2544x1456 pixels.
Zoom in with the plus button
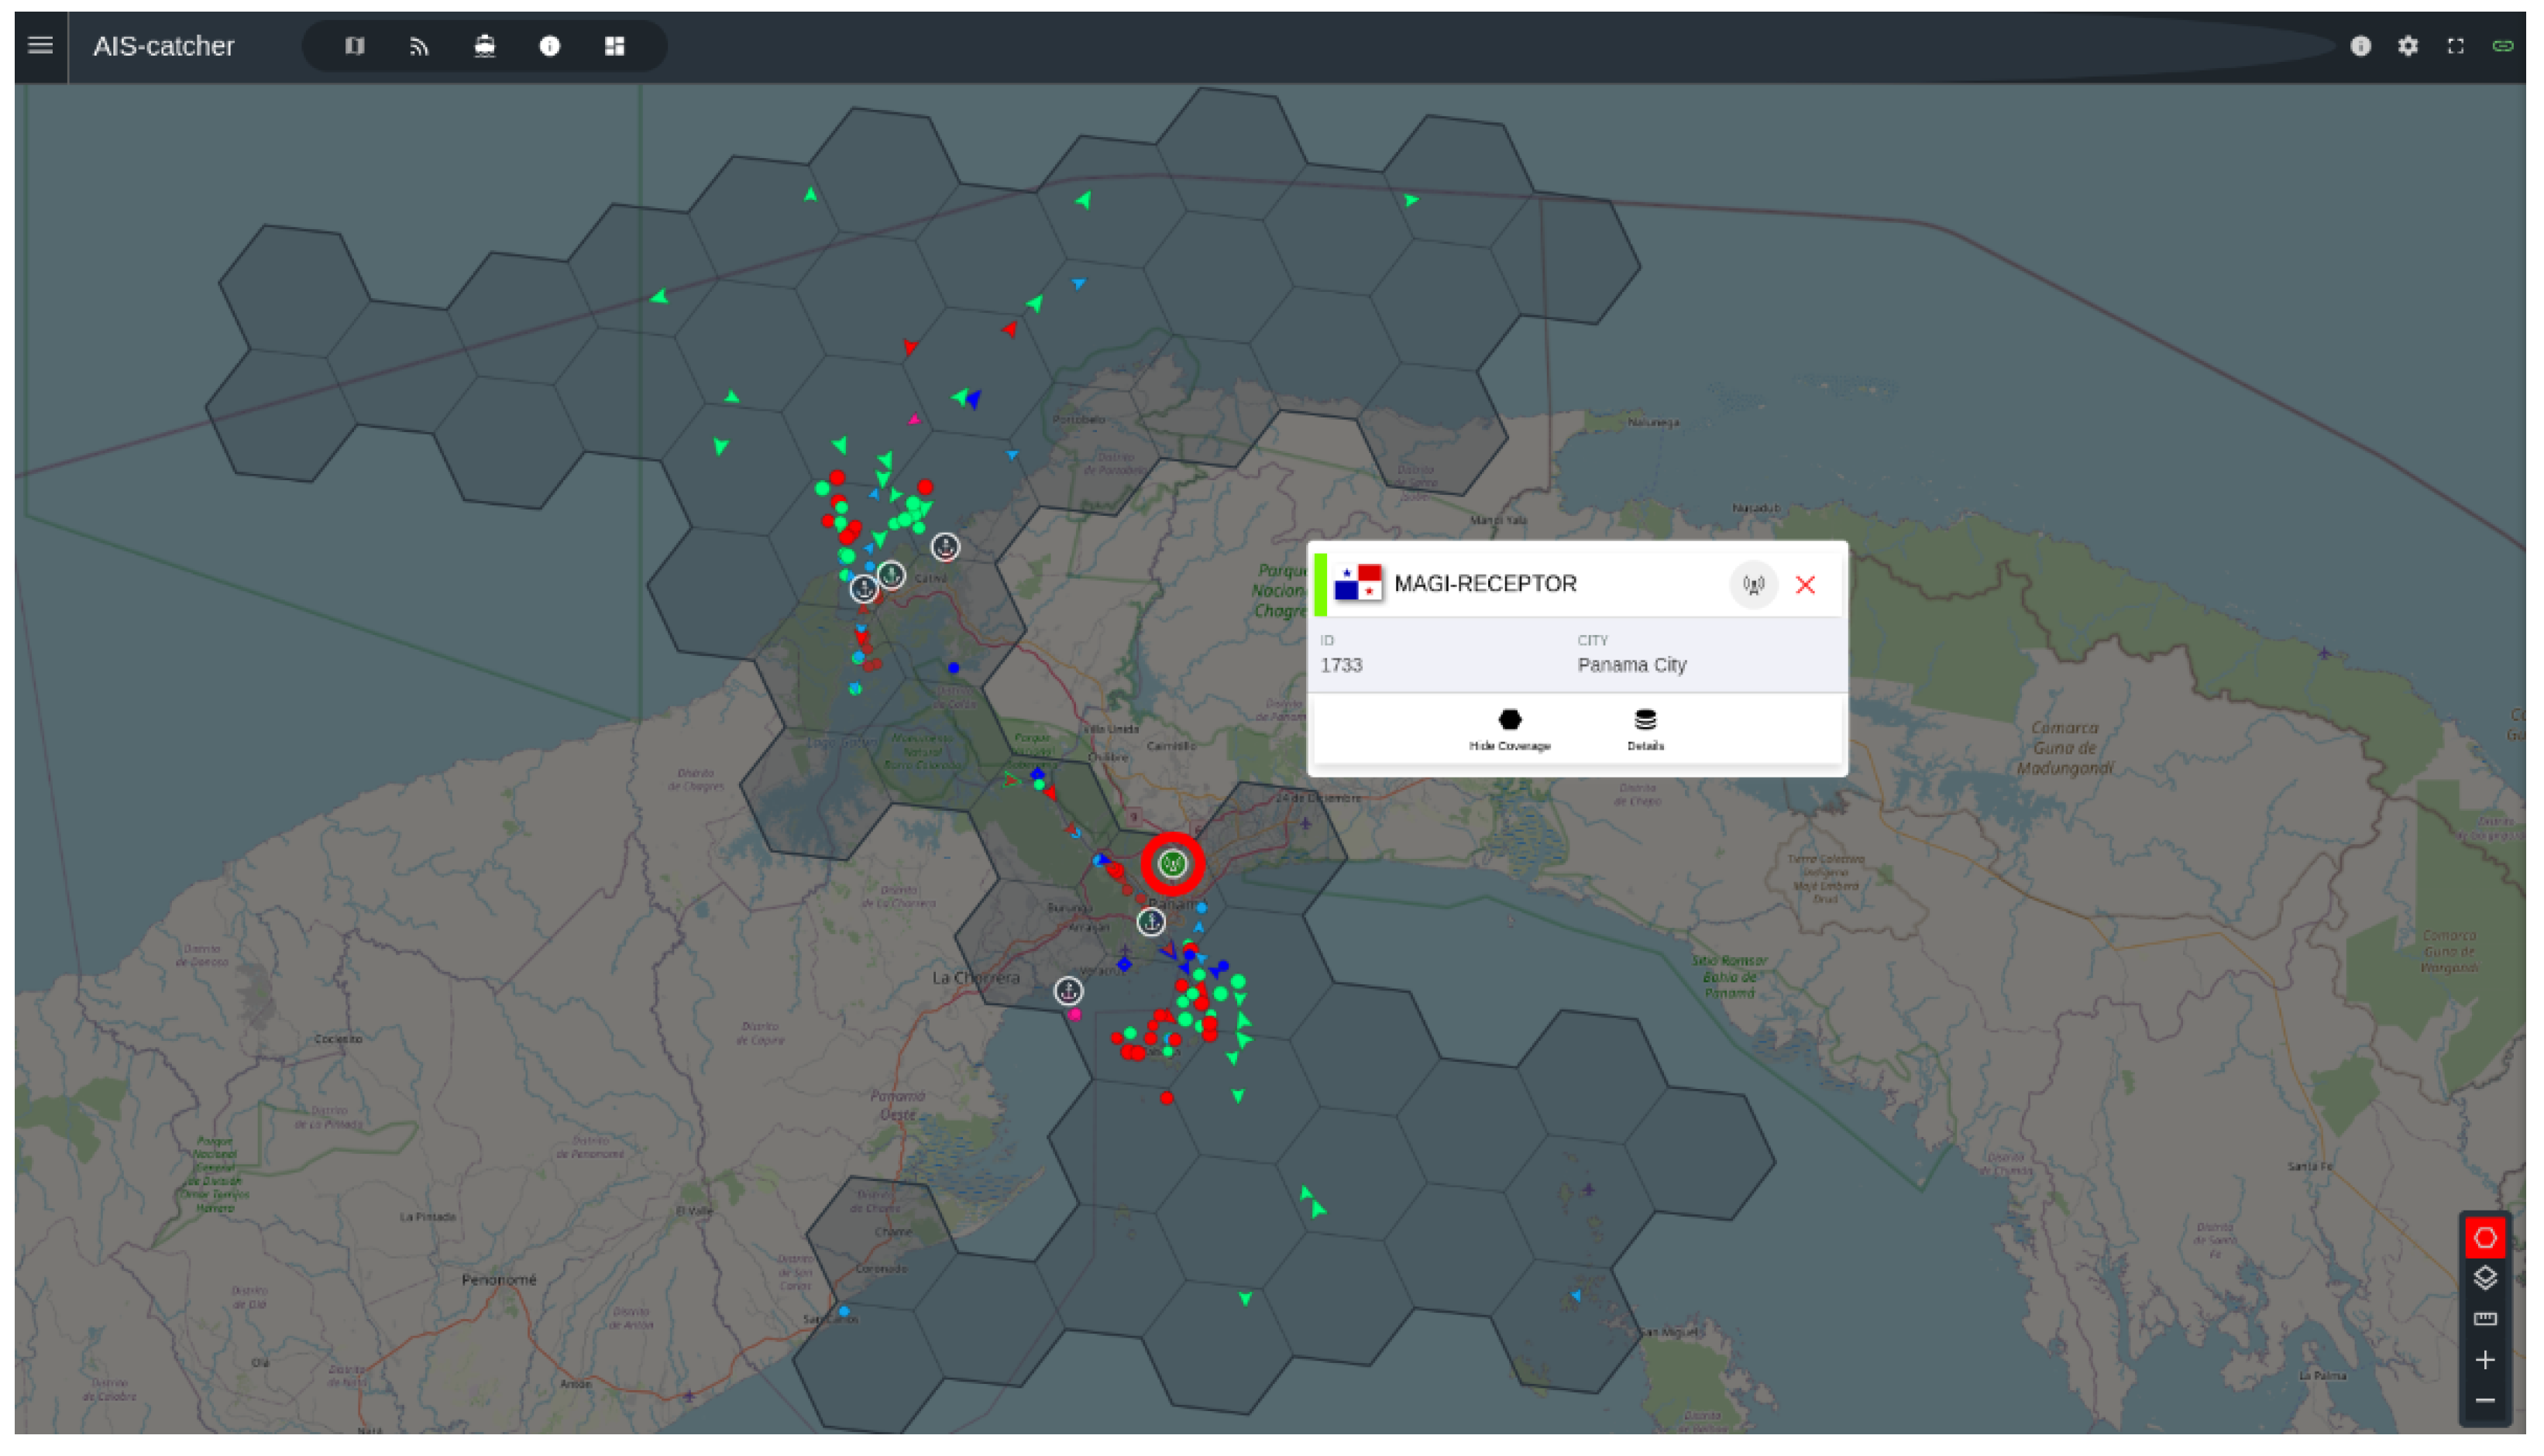tap(2484, 1360)
